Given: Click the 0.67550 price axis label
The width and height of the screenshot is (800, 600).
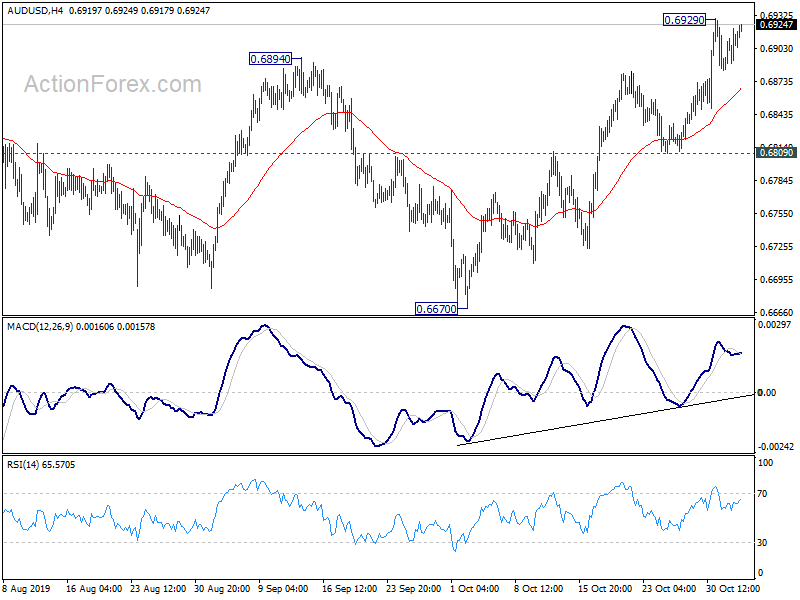Looking at the screenshot, I should [776, 214].
